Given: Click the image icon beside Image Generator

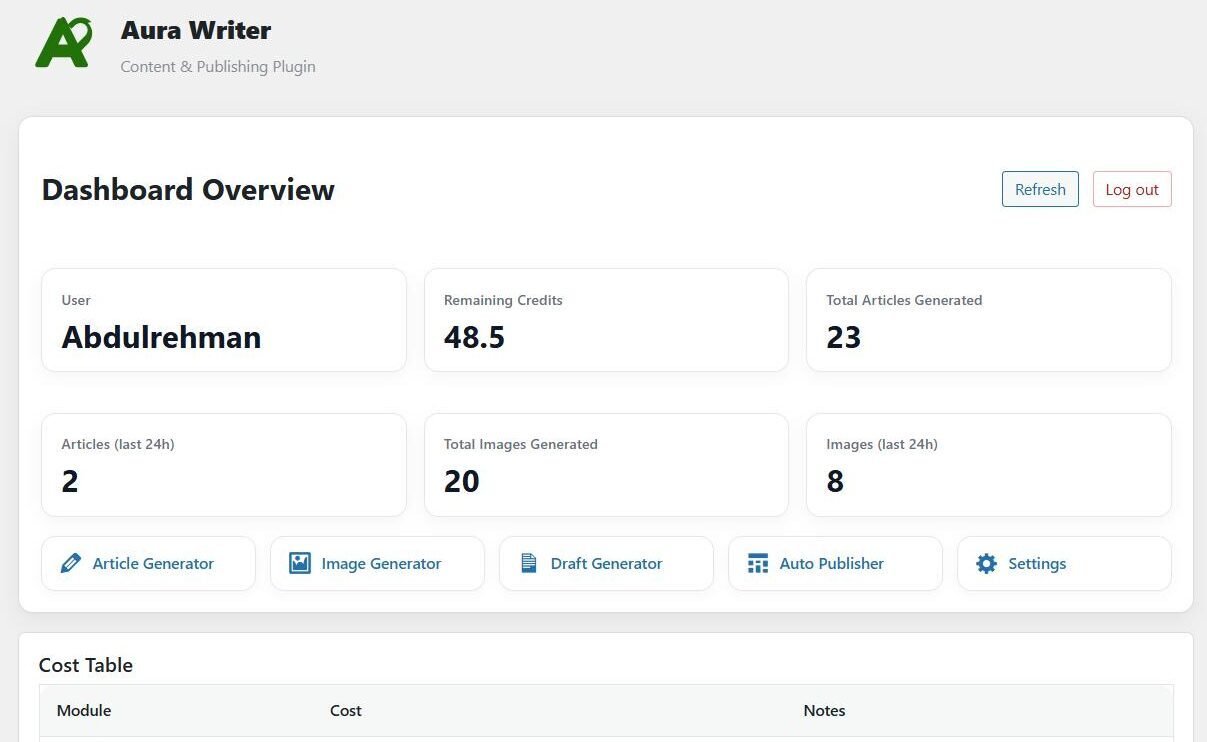Looking at the screenshot, I should pyautogui.click(x=299, y=563).
